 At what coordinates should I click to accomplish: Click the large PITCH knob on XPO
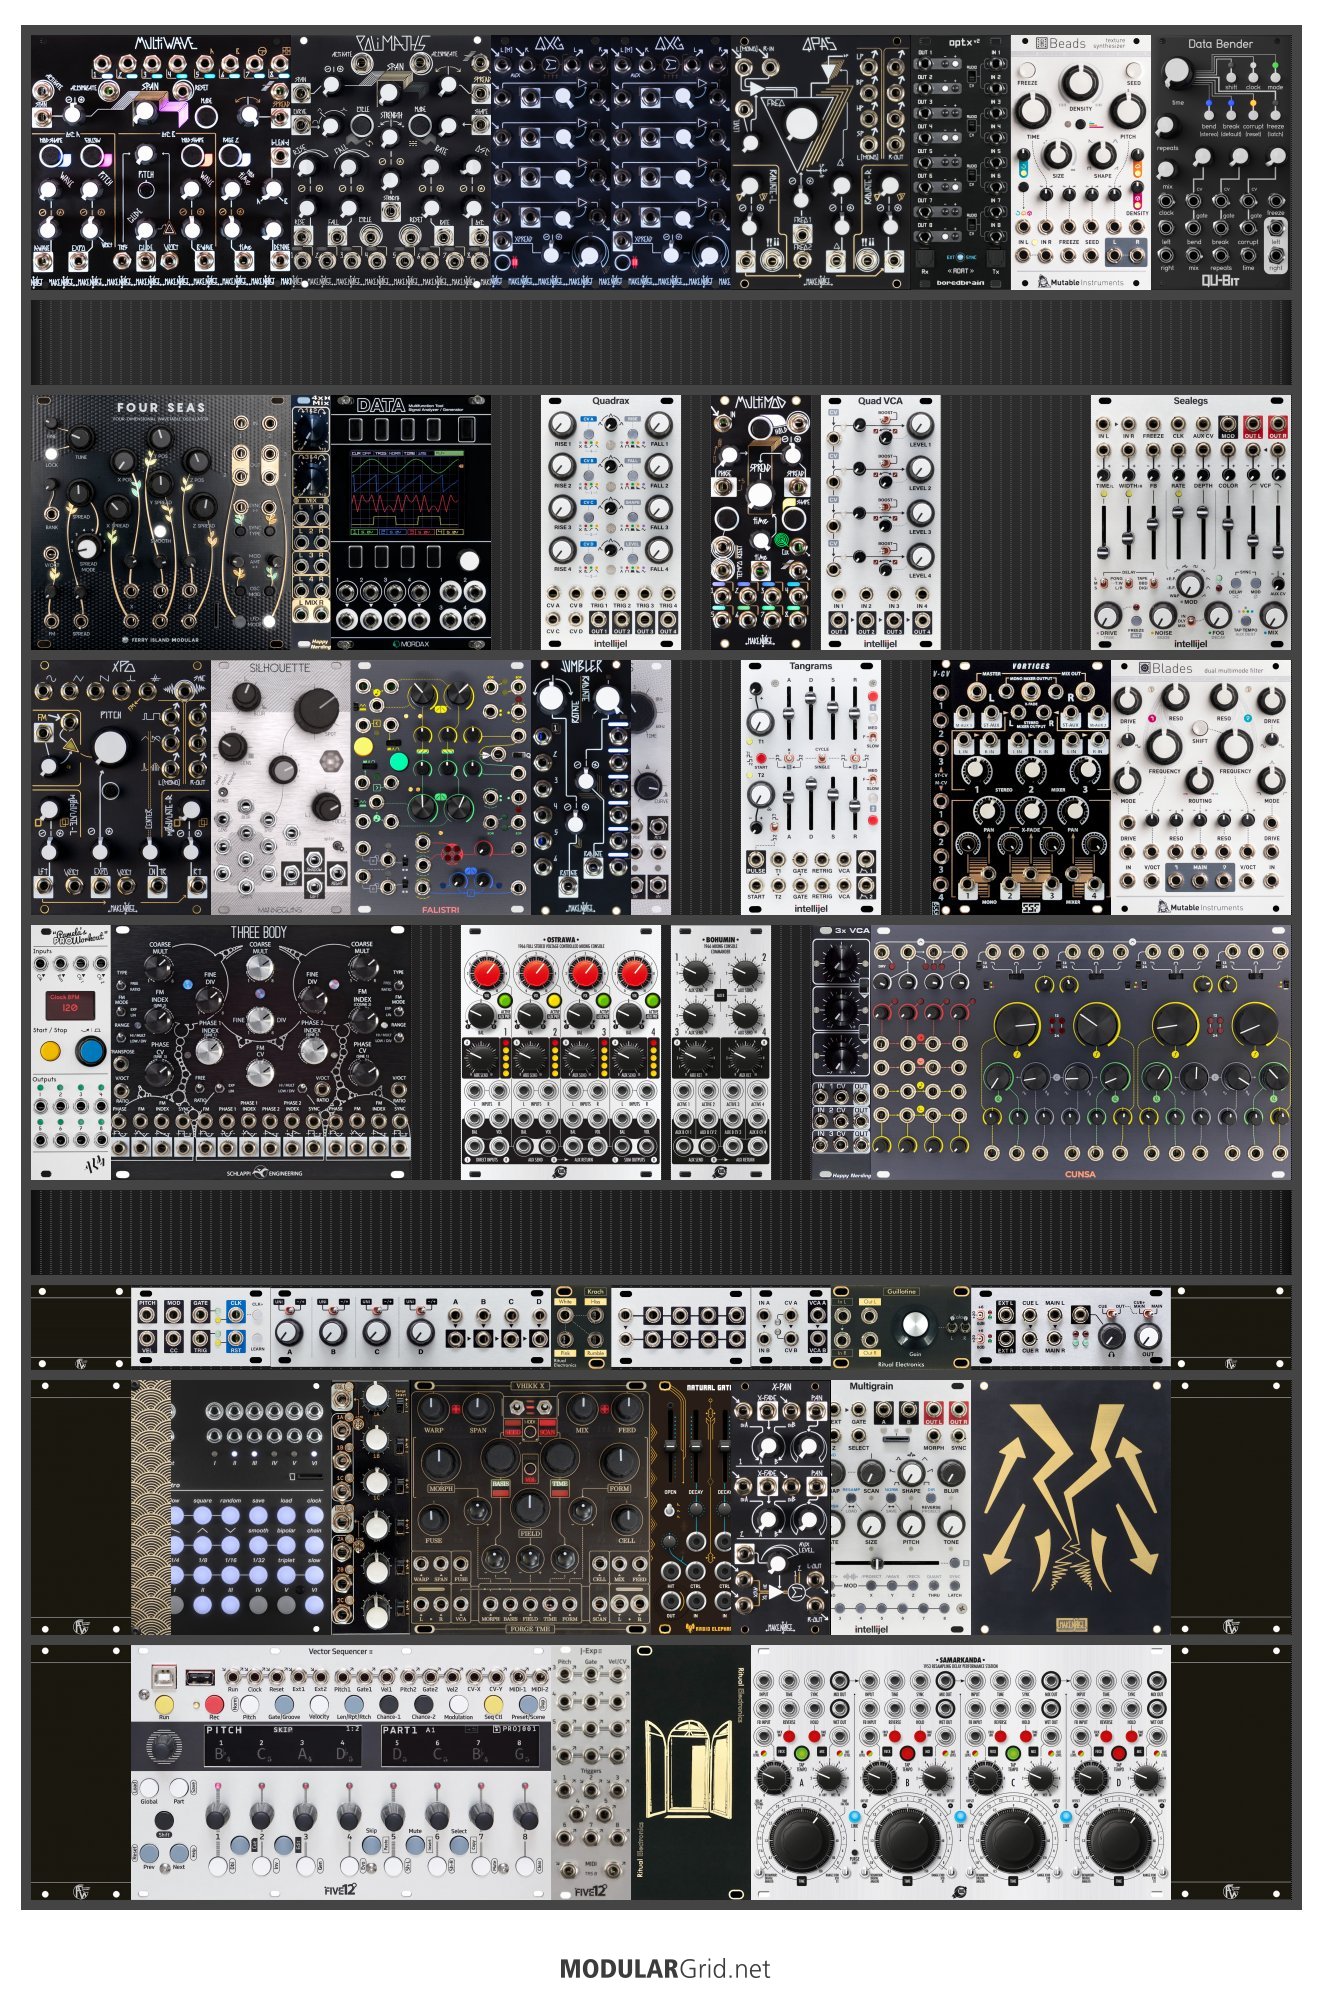click(x=110, y=746)
